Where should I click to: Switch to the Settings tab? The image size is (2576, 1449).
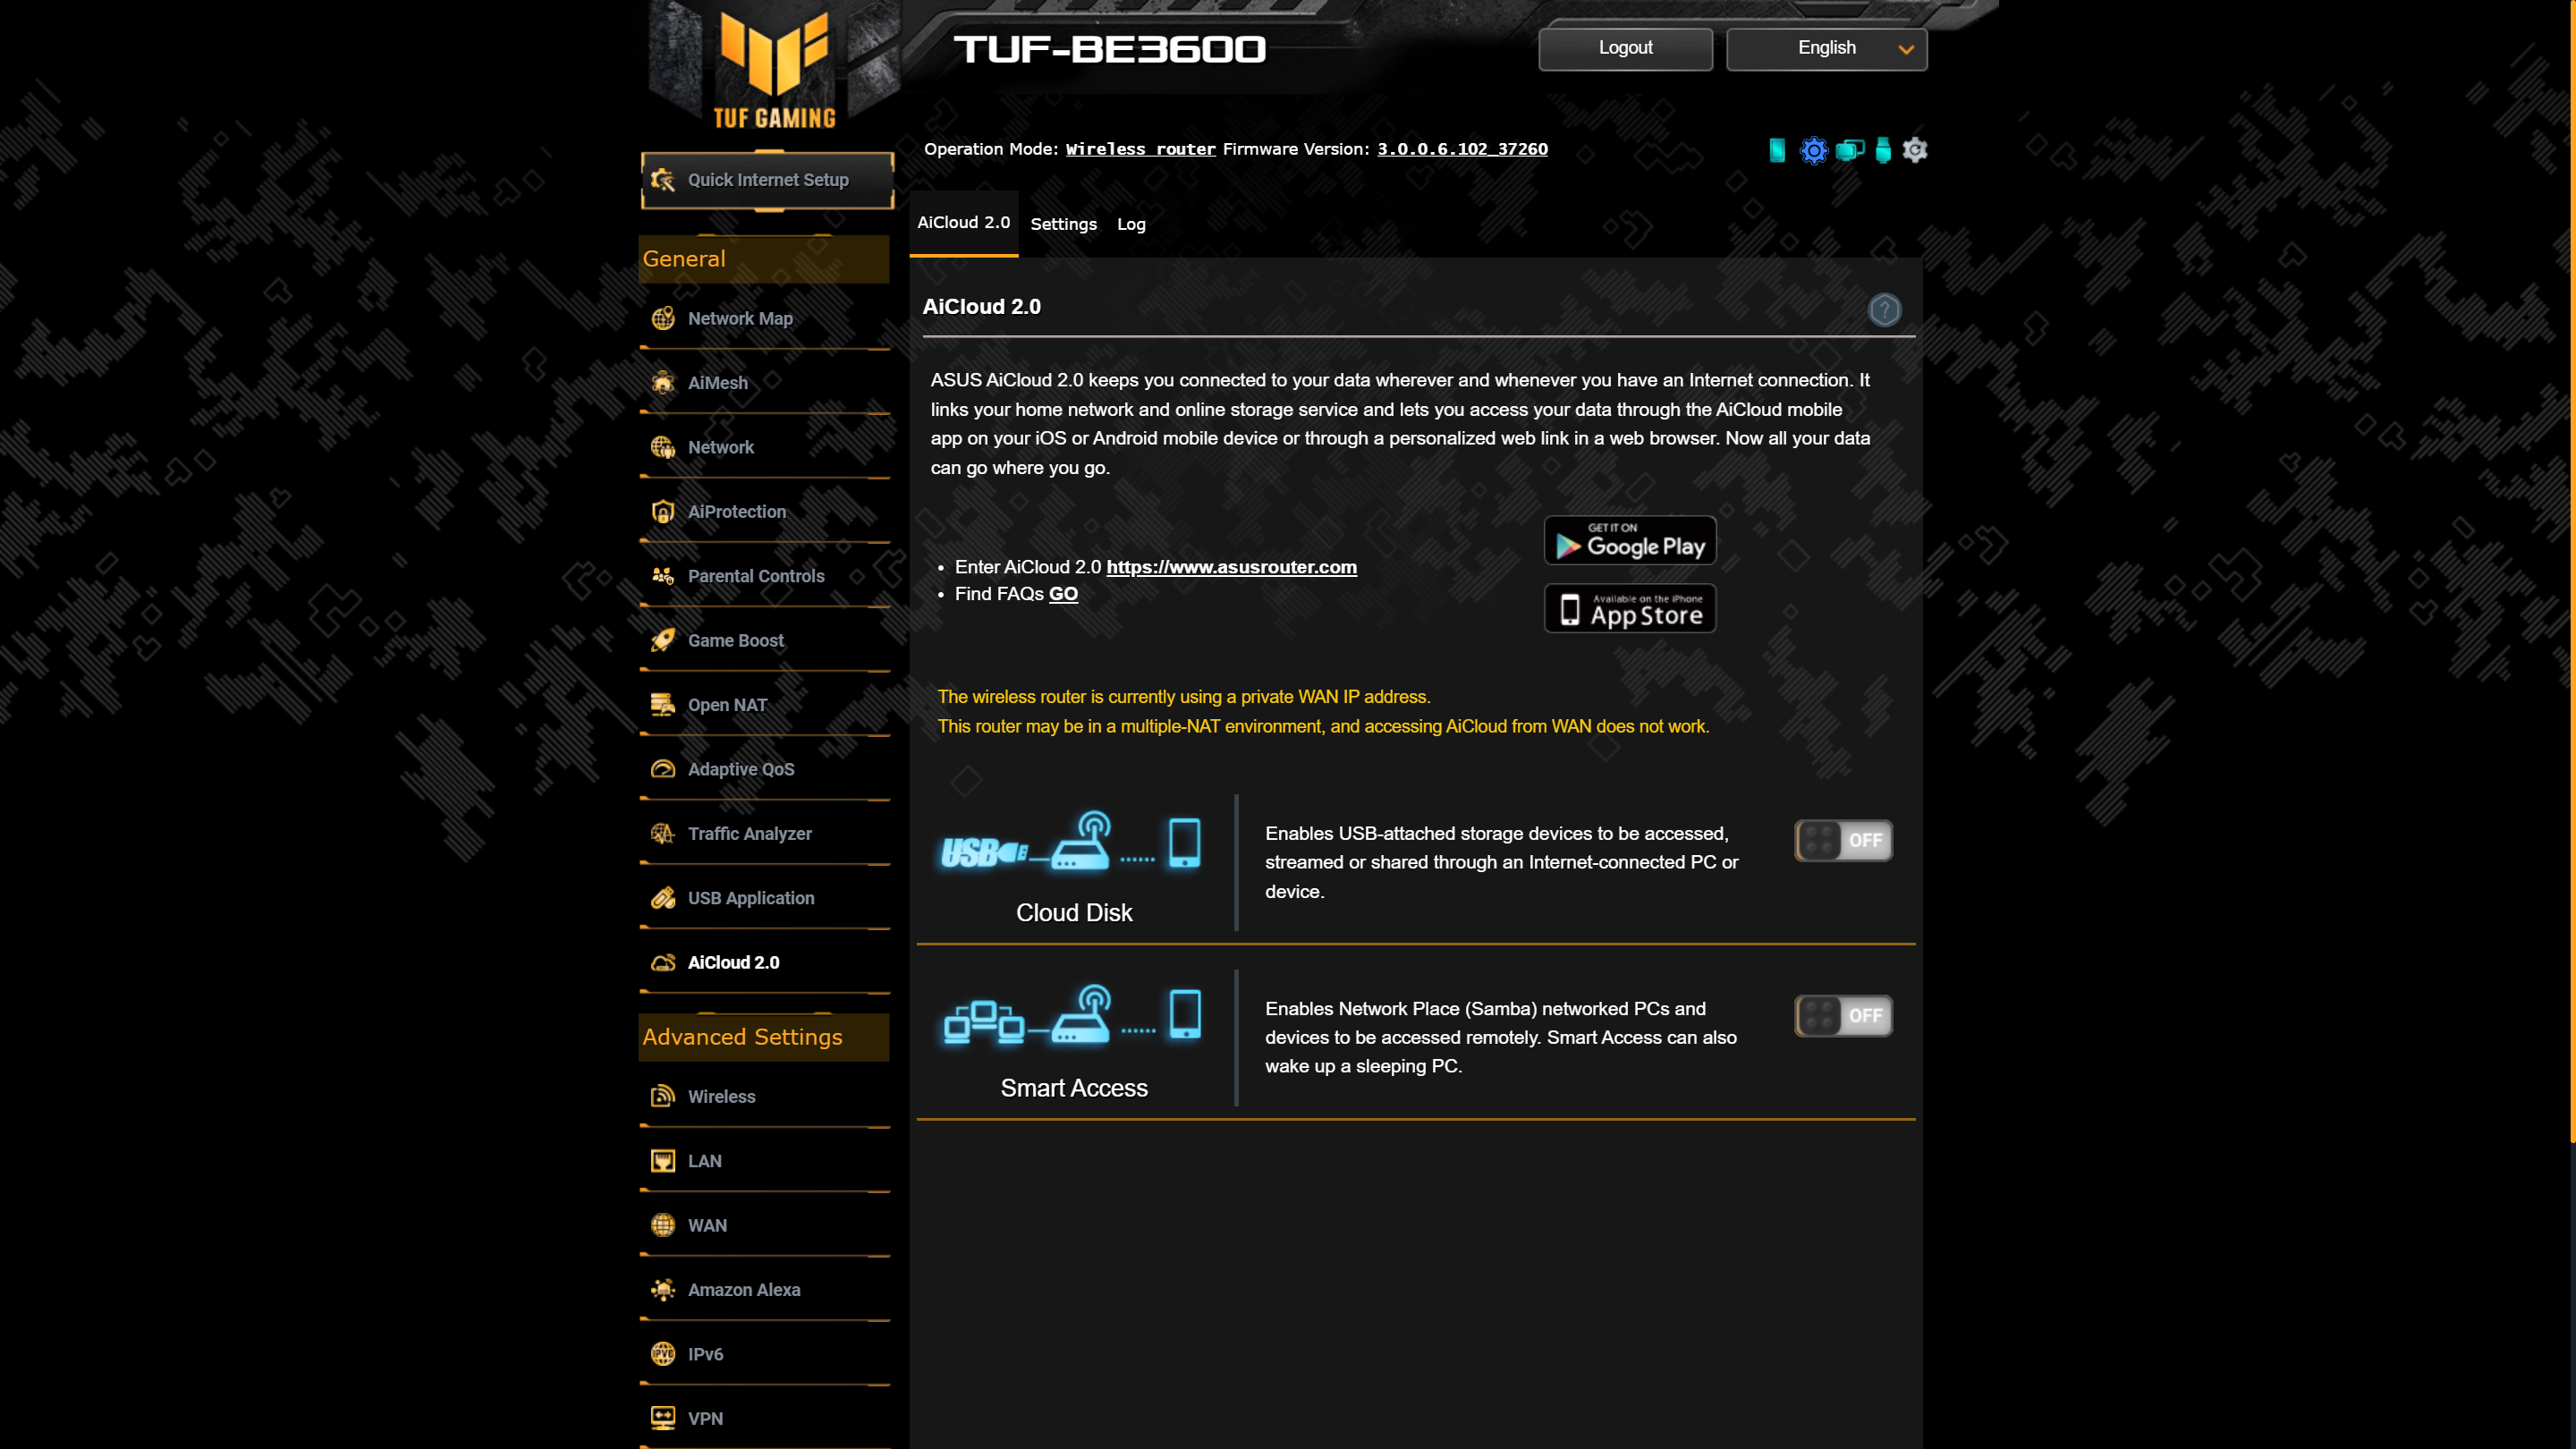pyautogui.click(x=1063, y=223)
